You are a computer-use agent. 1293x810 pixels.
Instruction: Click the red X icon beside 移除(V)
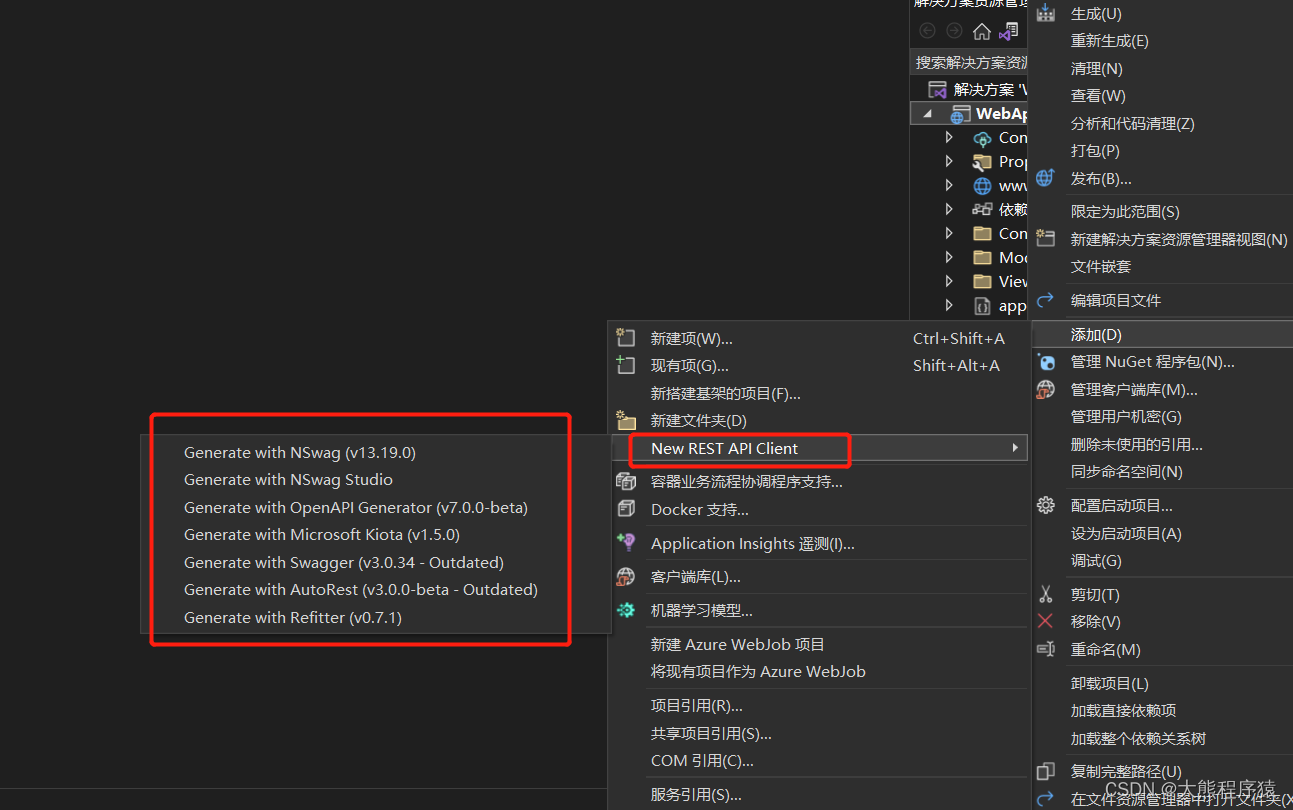(1046, 621)
